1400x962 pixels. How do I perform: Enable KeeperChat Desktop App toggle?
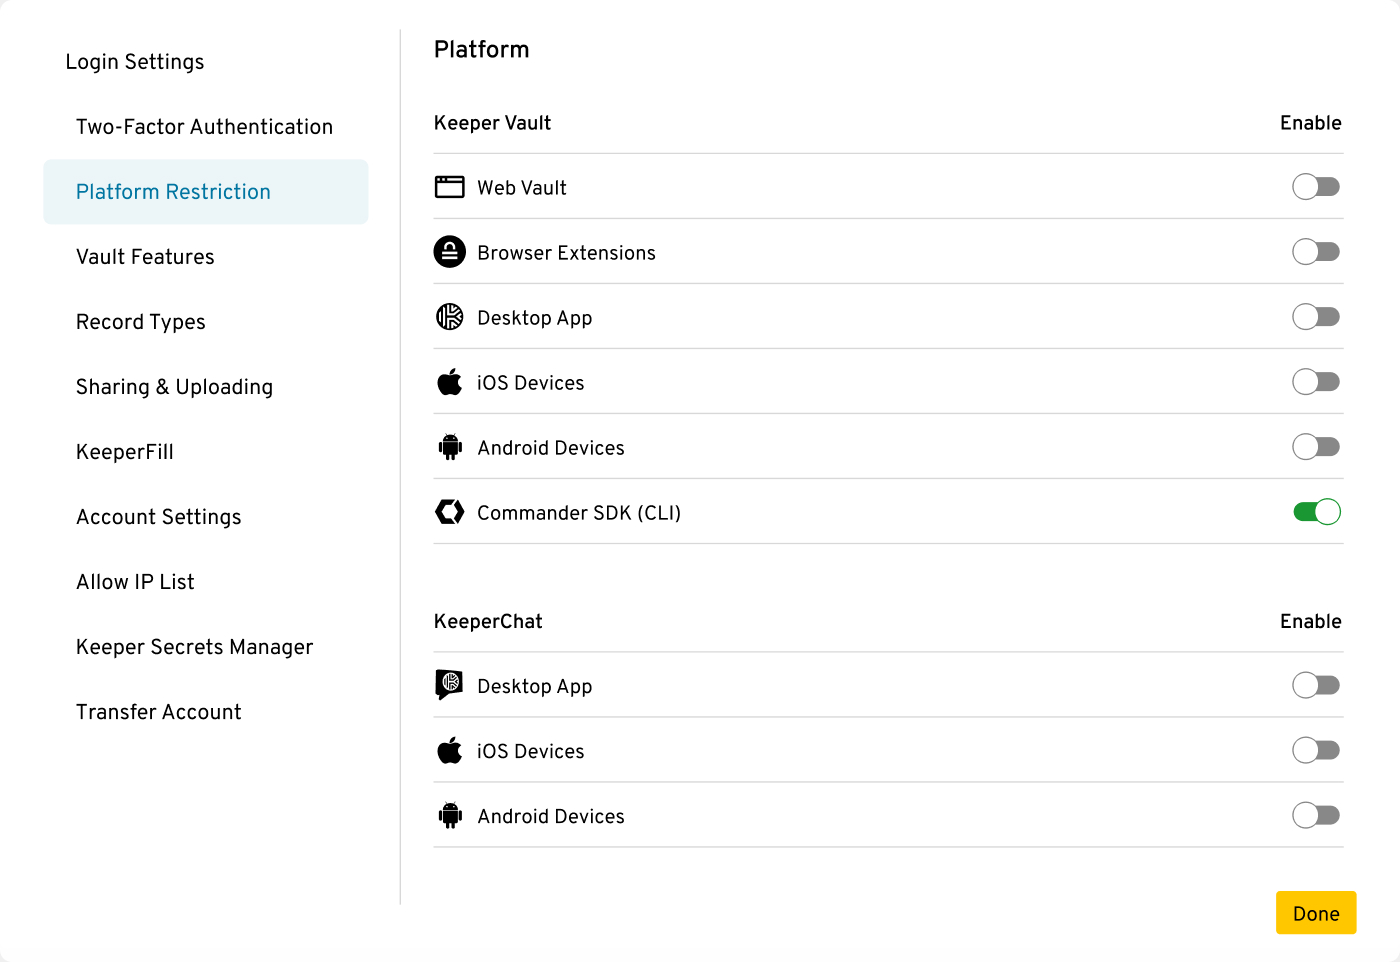1316,685
